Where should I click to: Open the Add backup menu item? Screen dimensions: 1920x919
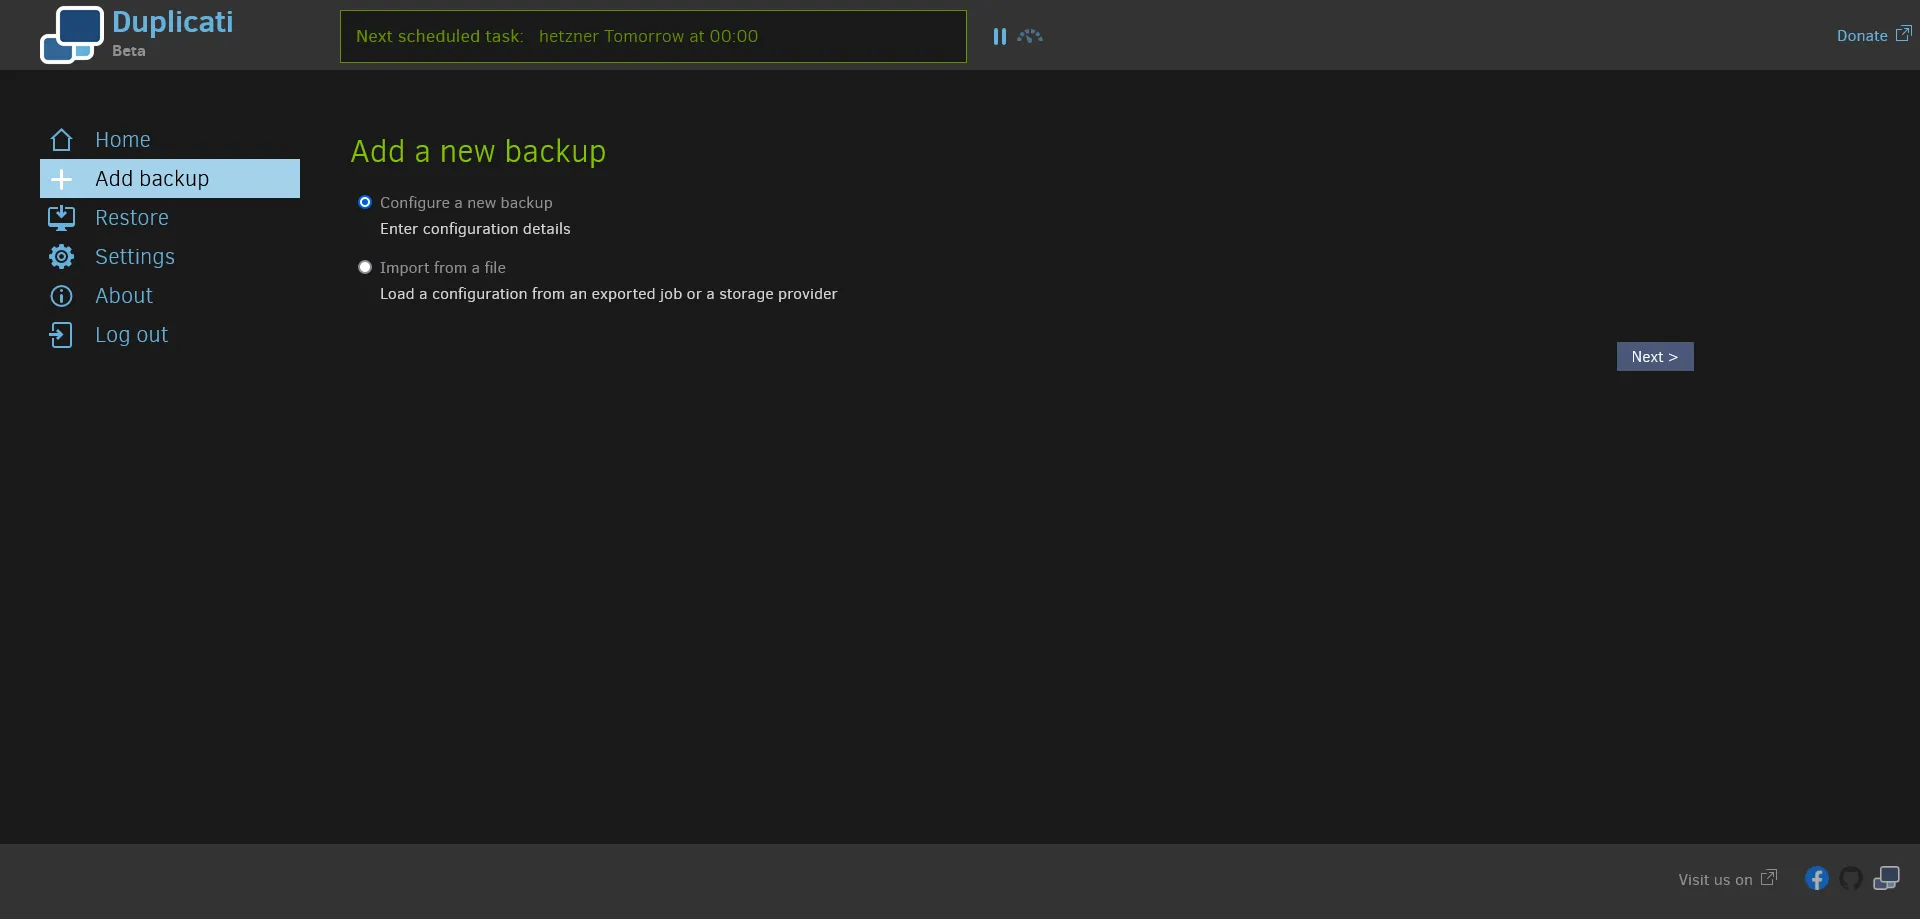[152, 179]
